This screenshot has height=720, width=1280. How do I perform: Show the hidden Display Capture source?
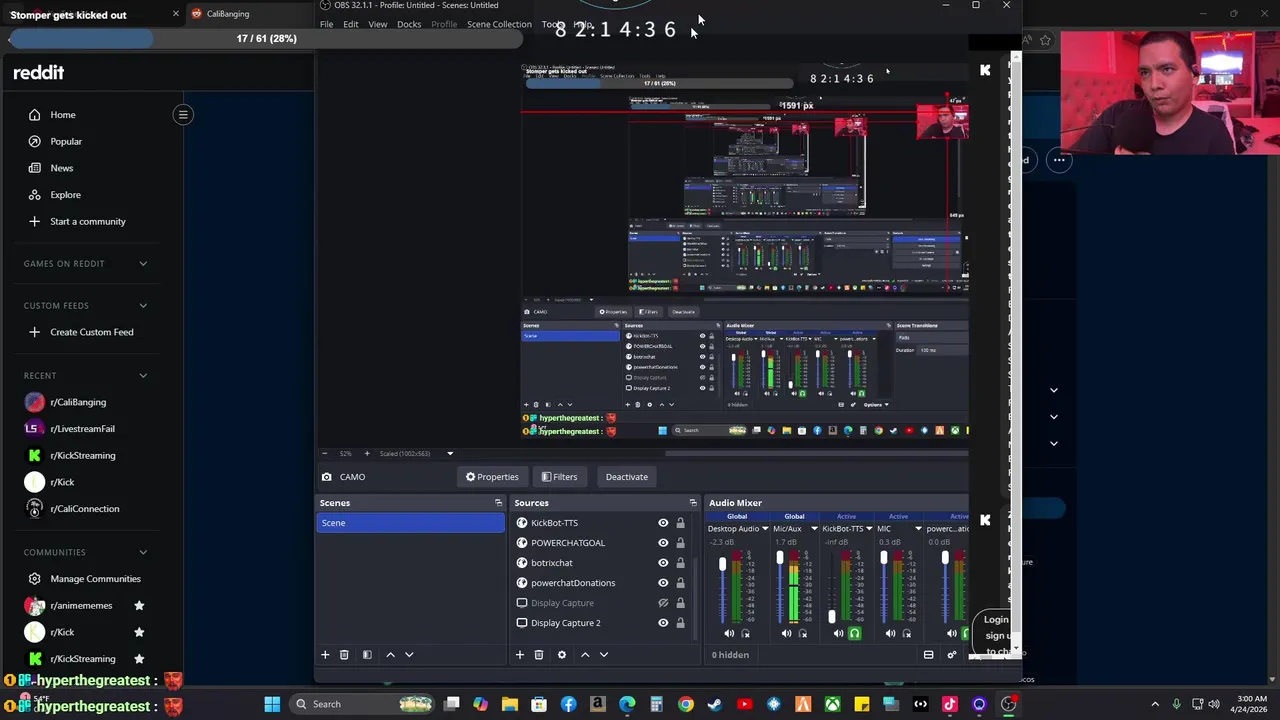pyautogui.click(x=663, y=603)
